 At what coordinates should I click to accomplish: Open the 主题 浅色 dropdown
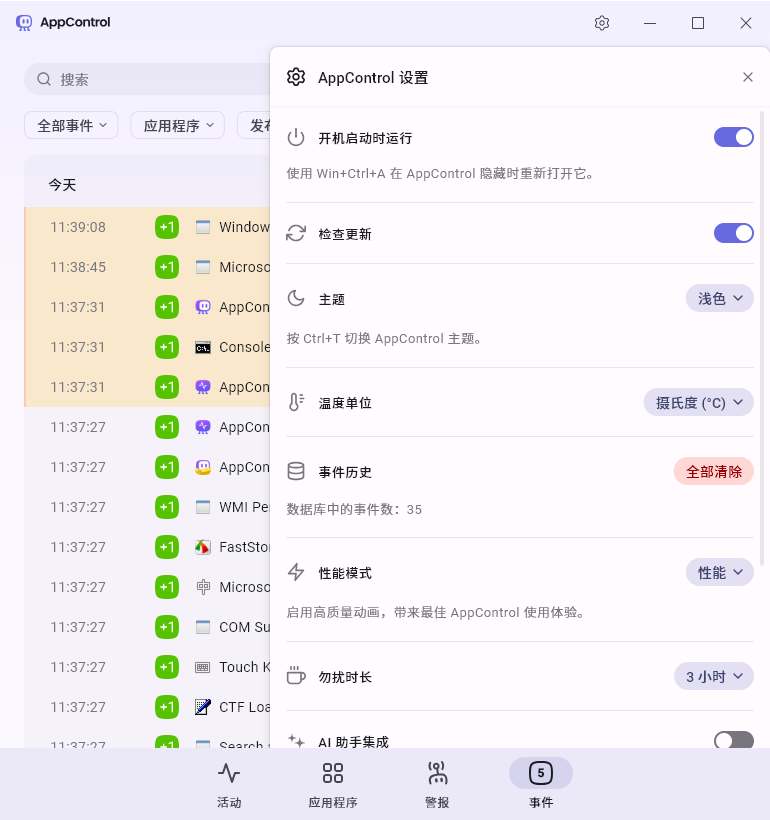pos(719,298)
